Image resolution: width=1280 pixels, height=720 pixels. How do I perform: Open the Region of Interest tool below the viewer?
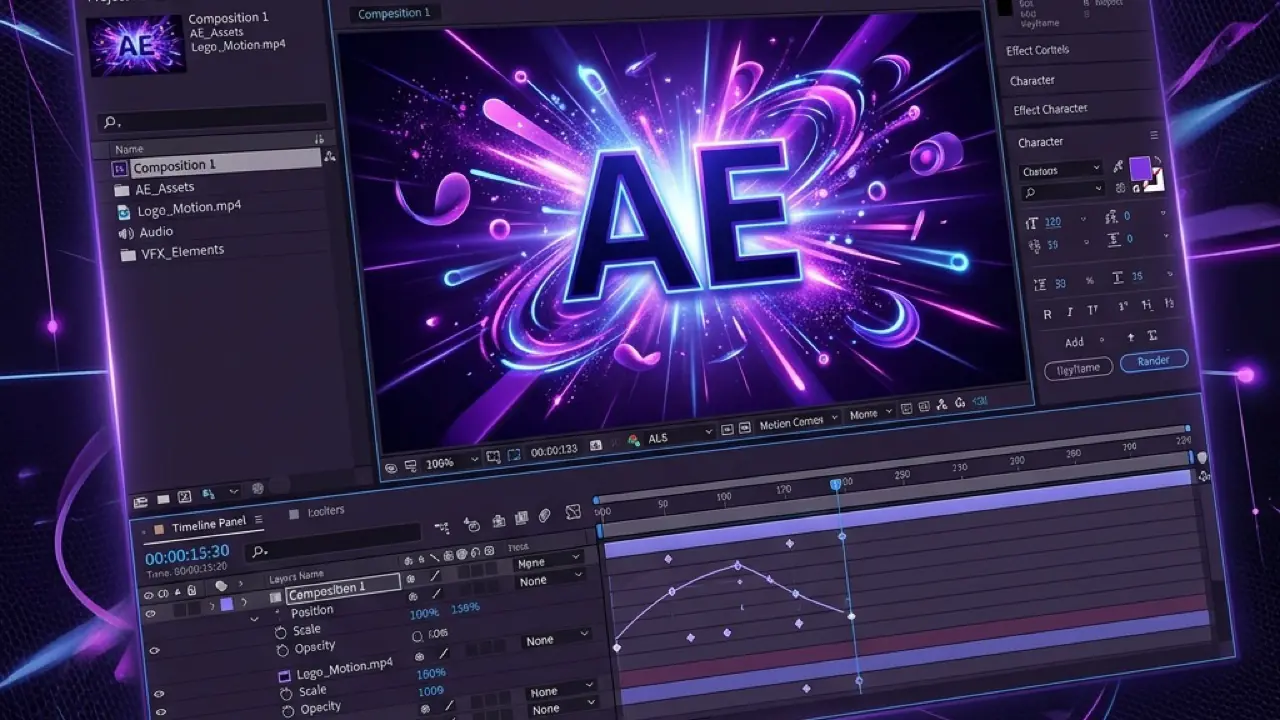coord(514,453)
